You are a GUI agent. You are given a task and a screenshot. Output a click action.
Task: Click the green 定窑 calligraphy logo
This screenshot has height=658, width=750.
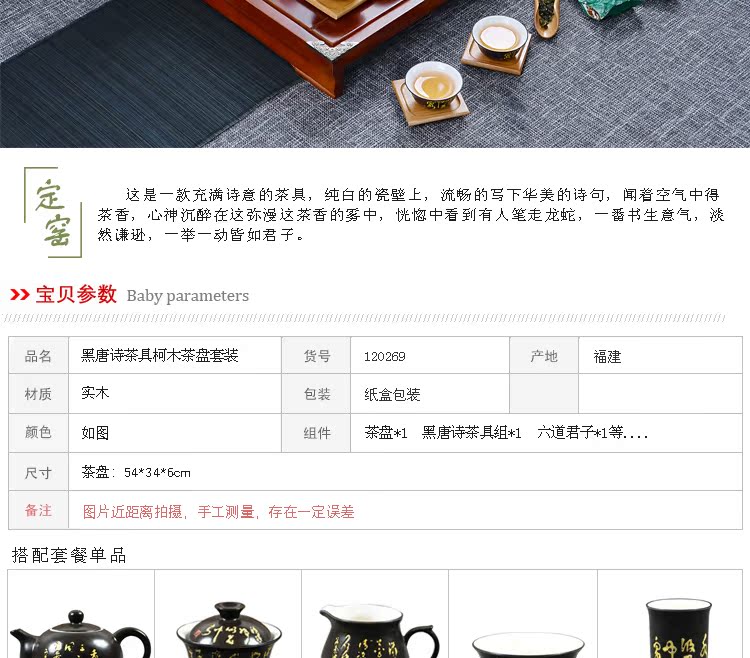point(53,212)
